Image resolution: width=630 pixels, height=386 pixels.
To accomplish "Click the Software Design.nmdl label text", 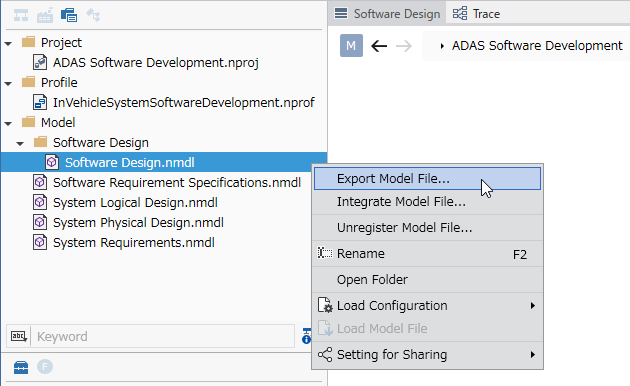I will tap(130, 162).
